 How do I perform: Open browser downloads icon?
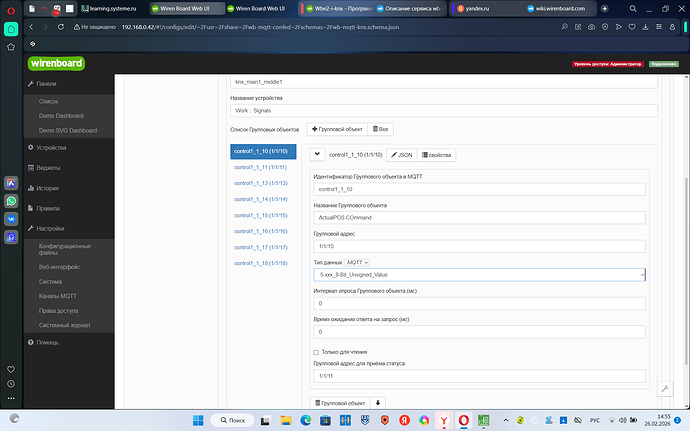[x=645, y=27]
